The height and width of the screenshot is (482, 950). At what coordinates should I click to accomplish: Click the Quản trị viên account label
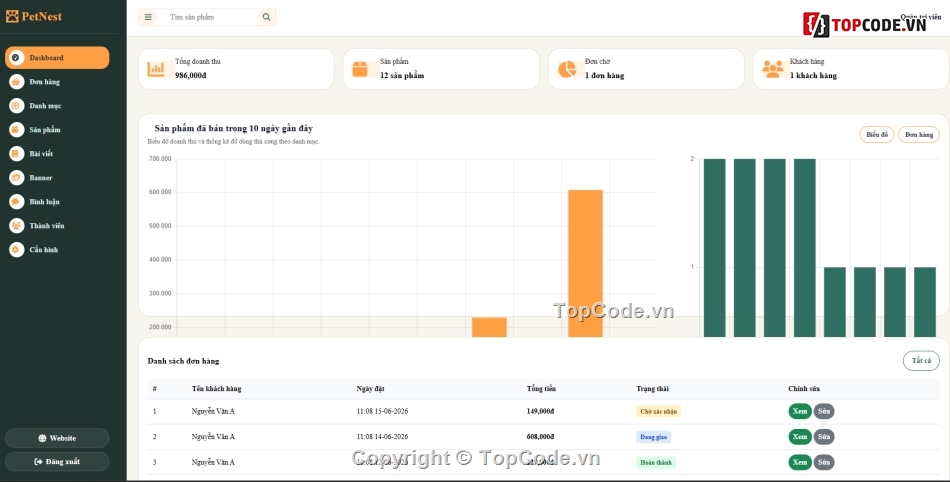pos(921,17)
